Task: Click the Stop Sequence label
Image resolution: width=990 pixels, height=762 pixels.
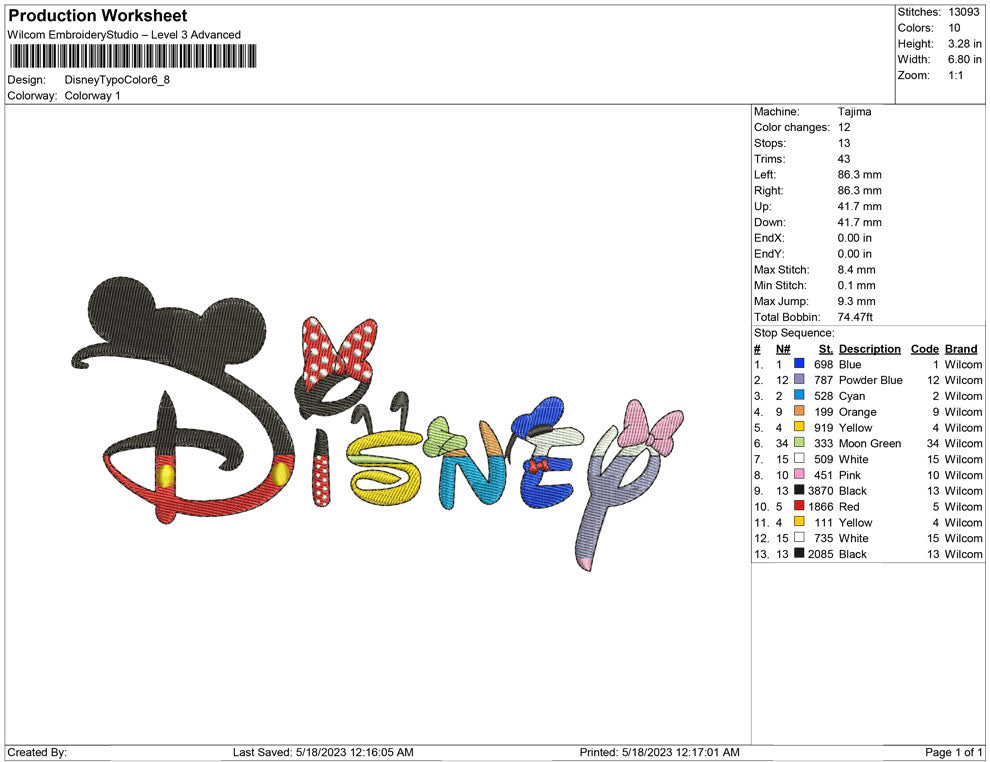Action: point(794,333)
